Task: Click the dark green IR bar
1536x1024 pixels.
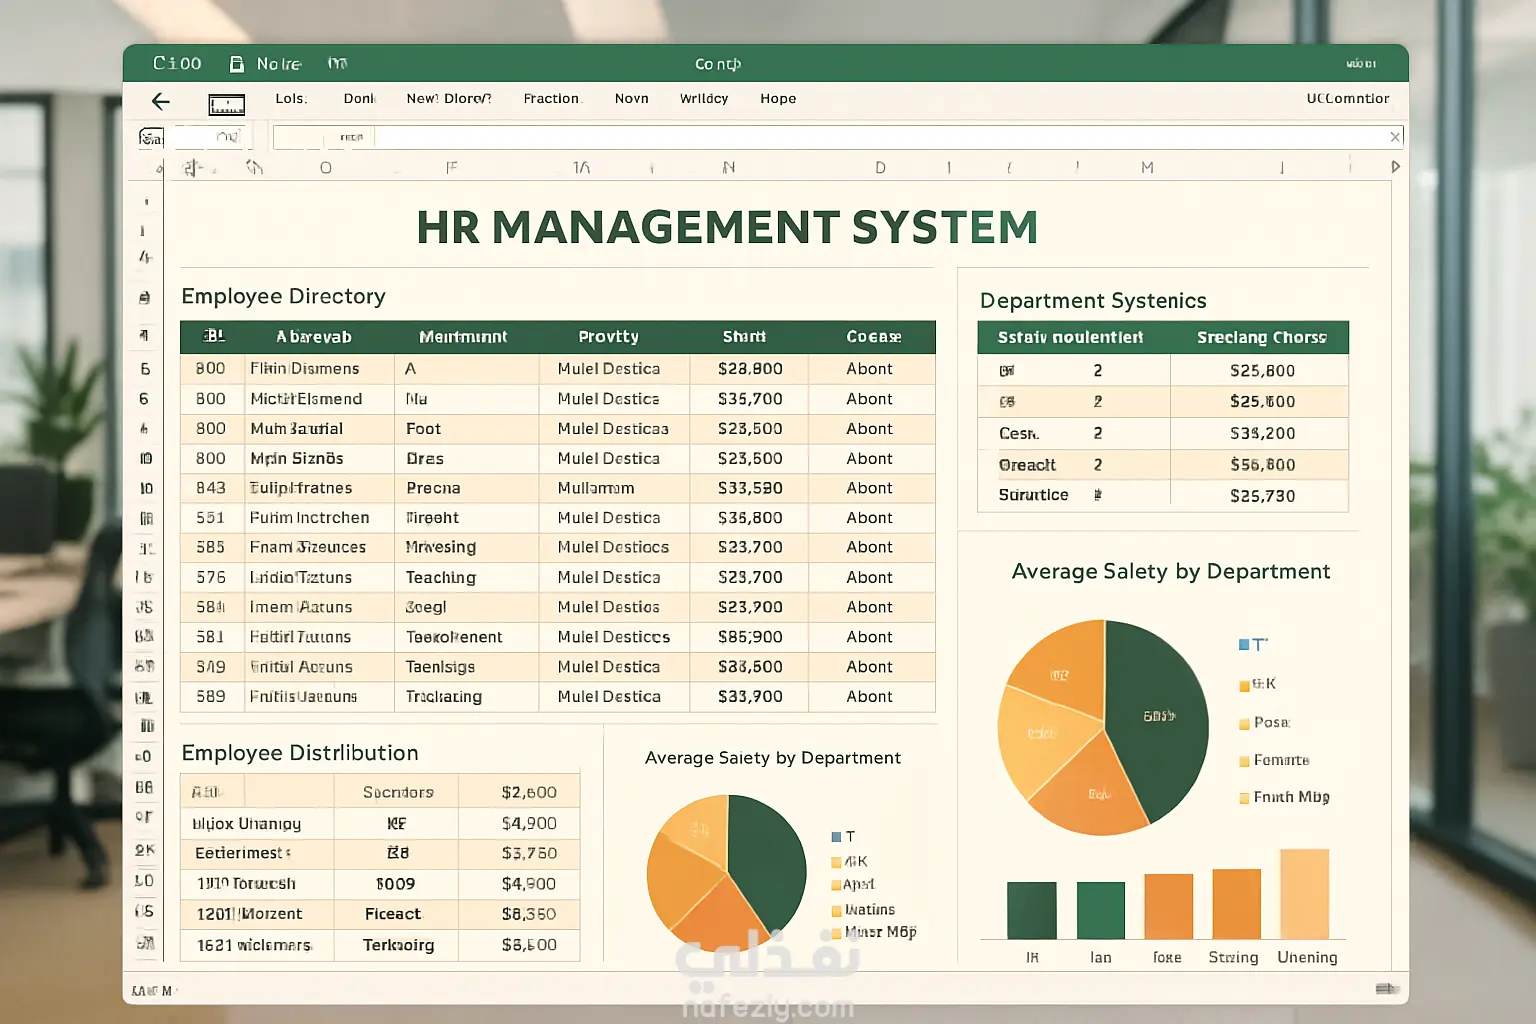Action: pos(1032,911)
